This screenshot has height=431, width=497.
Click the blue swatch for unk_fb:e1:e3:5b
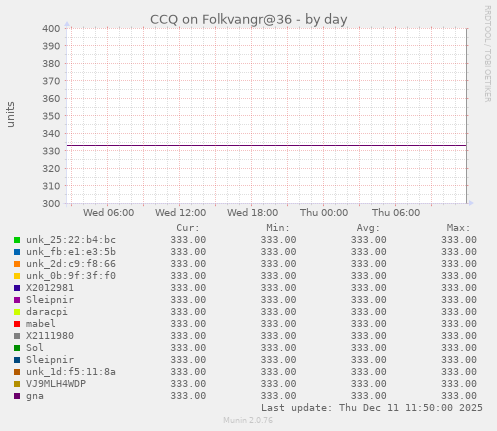[17, 252]
